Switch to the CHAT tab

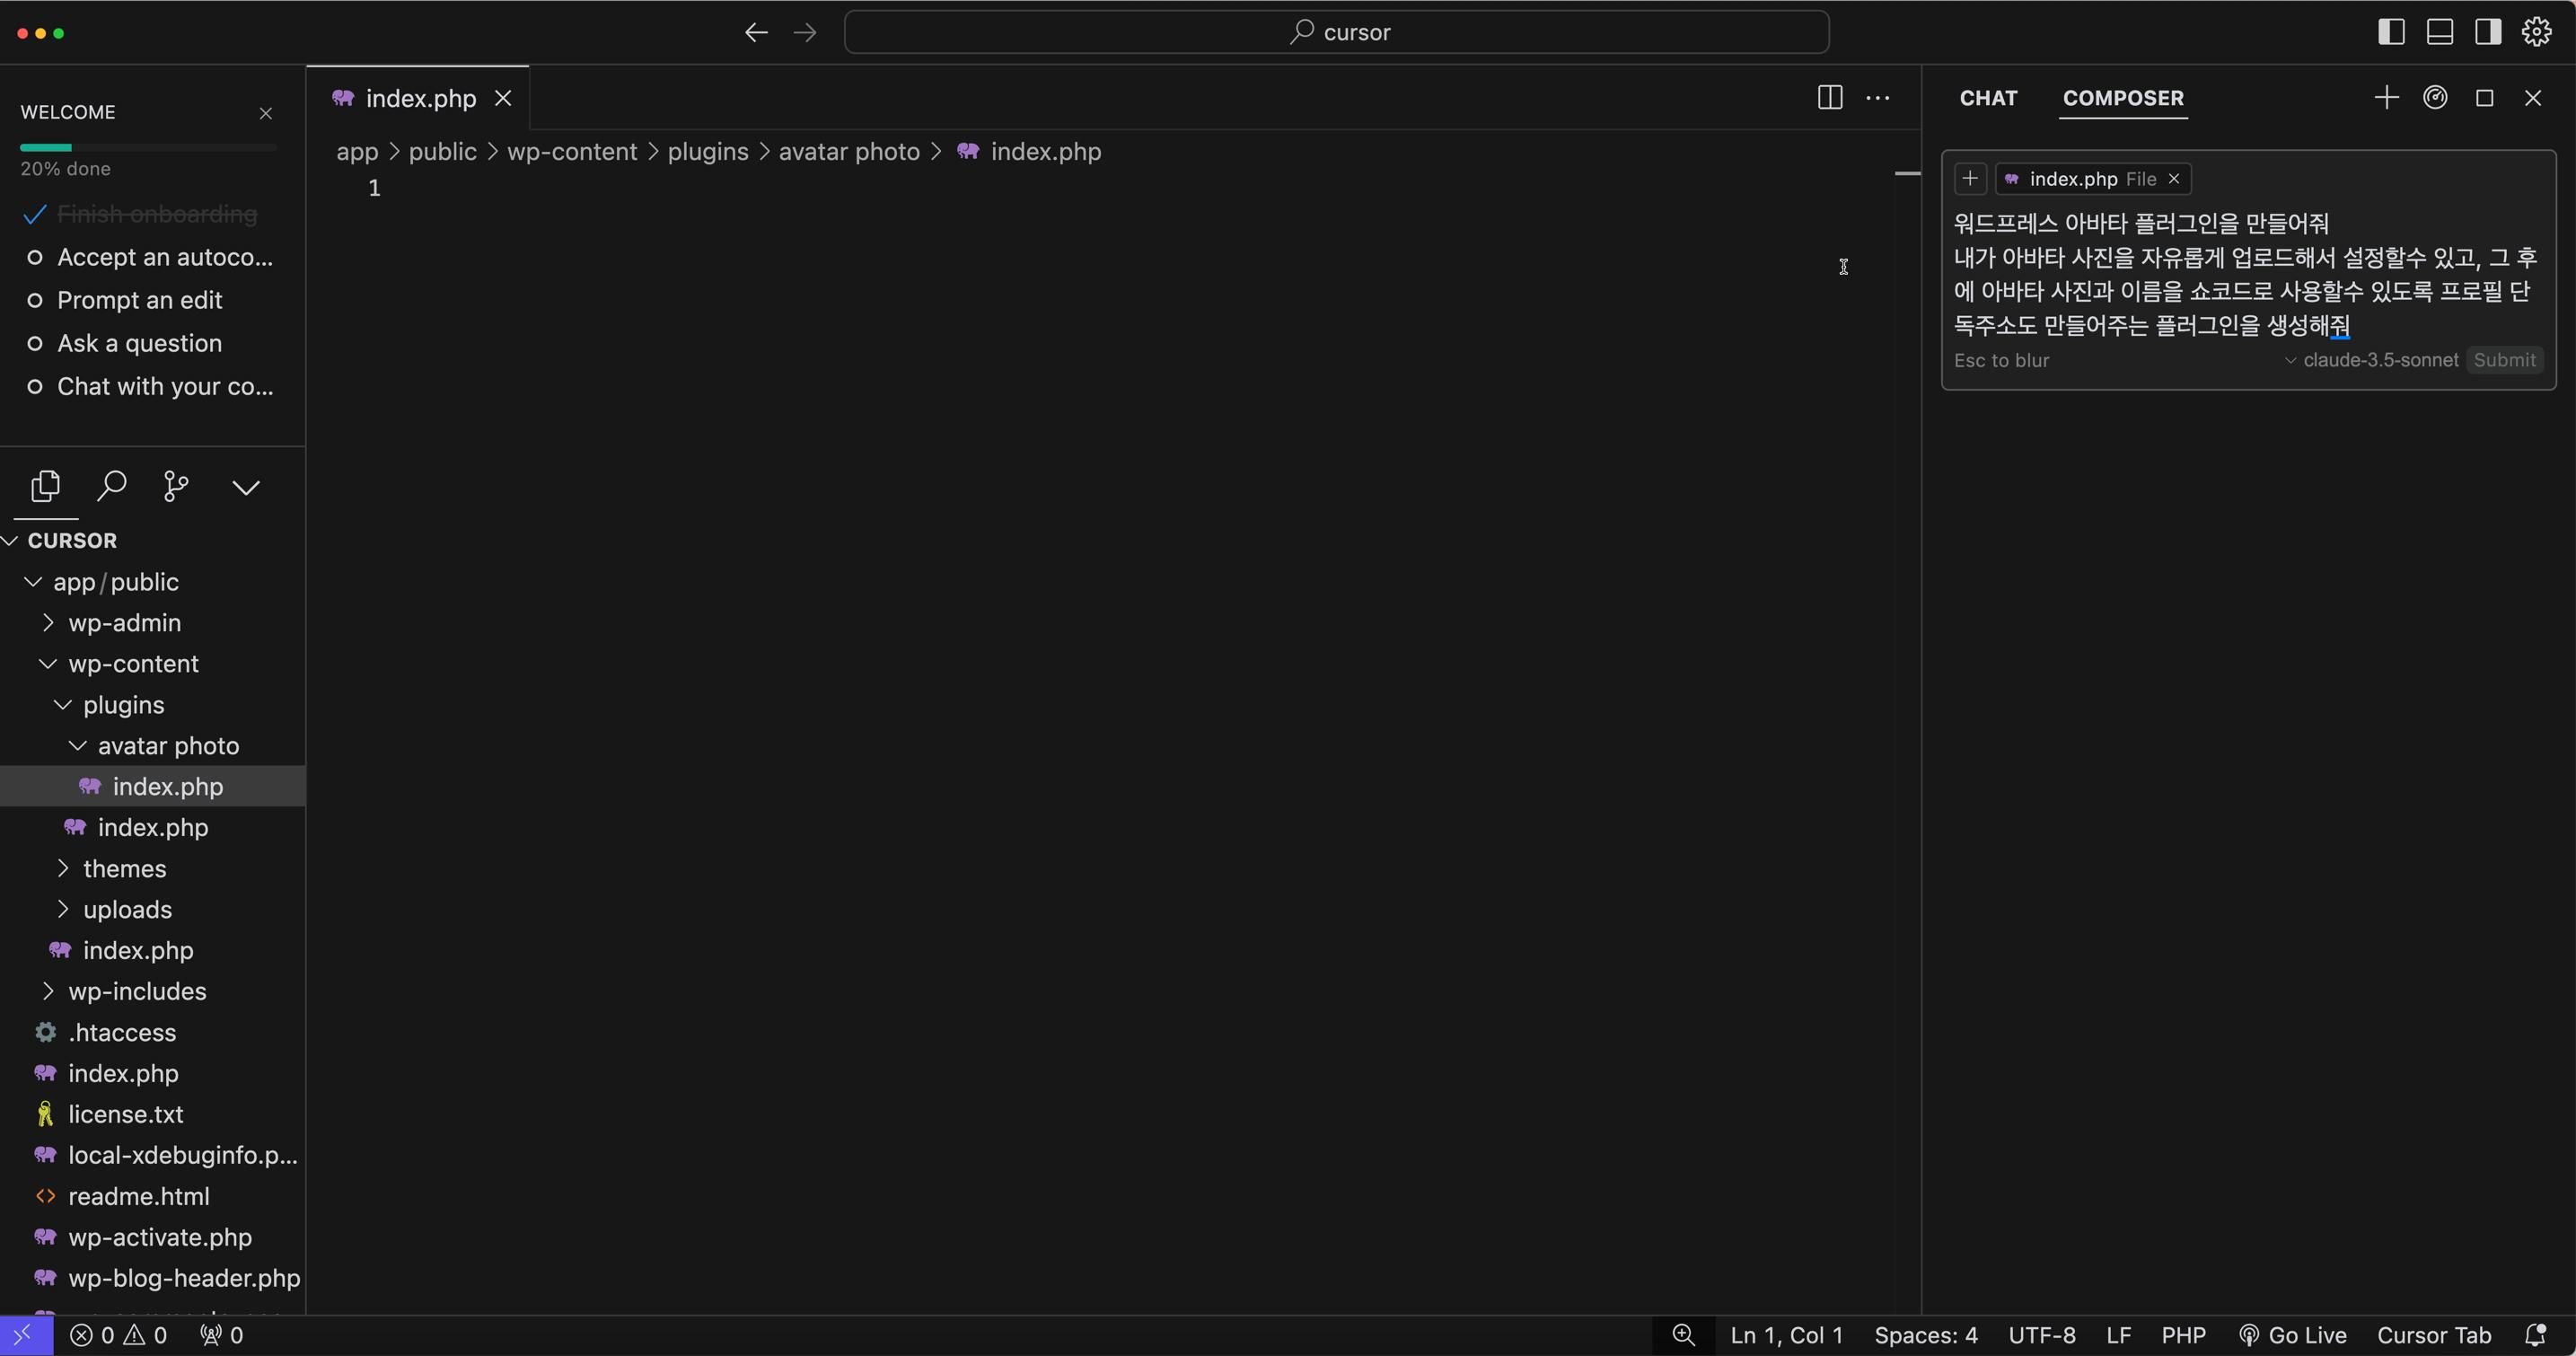(x=1988, y=98)
